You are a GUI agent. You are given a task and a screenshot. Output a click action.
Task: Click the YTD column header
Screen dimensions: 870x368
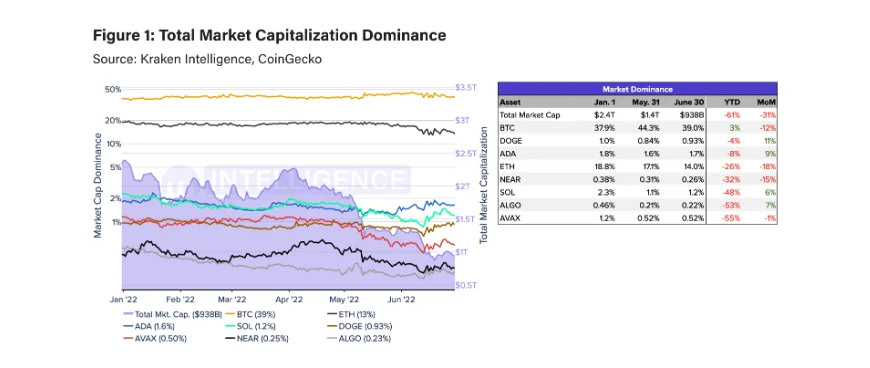click(x=731, y=102)
